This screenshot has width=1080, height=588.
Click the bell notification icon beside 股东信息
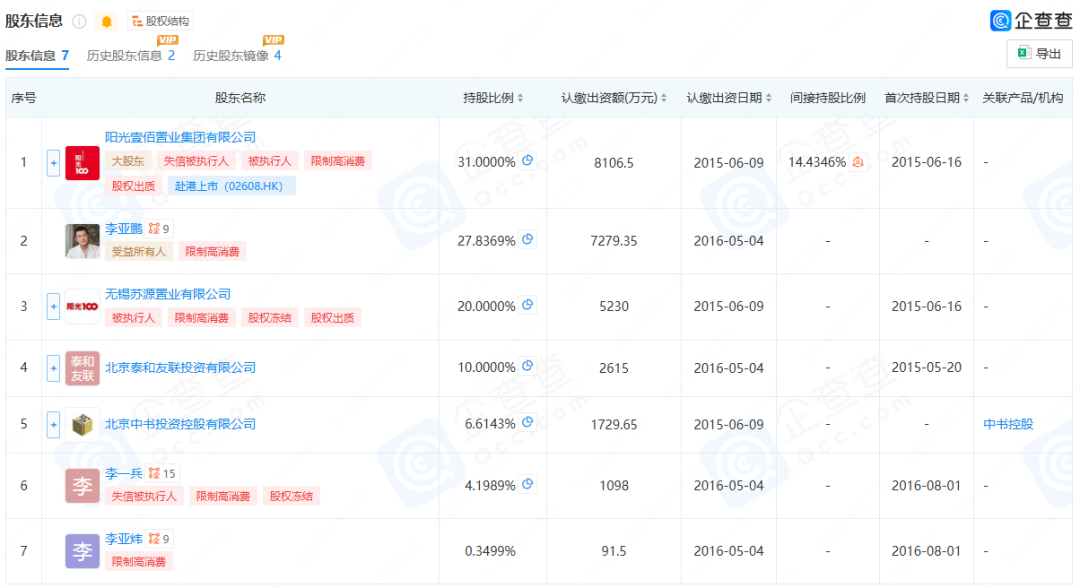pyautogui.click(x=107, y=21)
